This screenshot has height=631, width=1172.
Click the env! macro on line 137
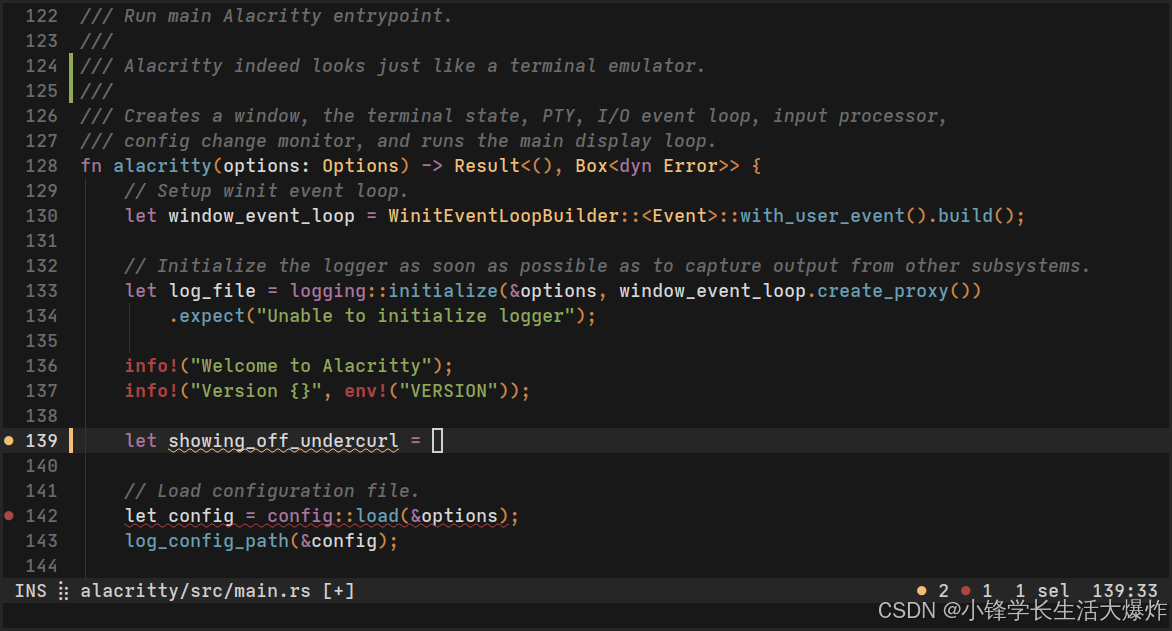click(366, 391)
